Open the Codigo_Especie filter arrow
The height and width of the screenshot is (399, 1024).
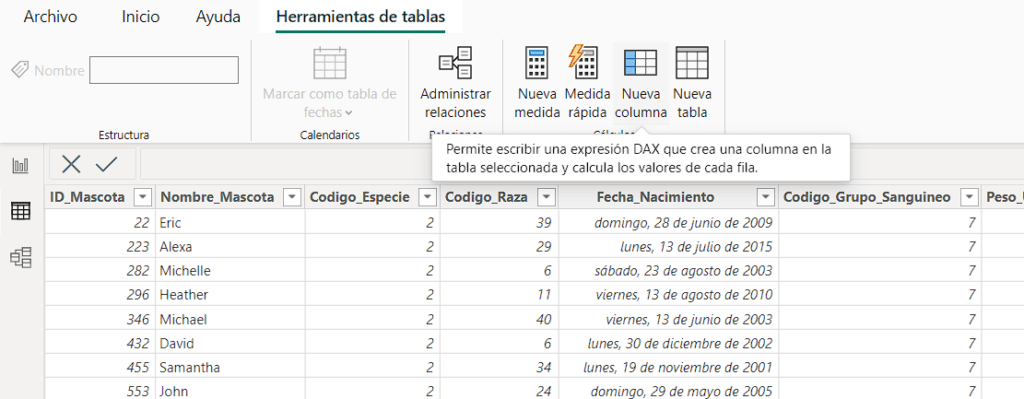pos(428,197)
